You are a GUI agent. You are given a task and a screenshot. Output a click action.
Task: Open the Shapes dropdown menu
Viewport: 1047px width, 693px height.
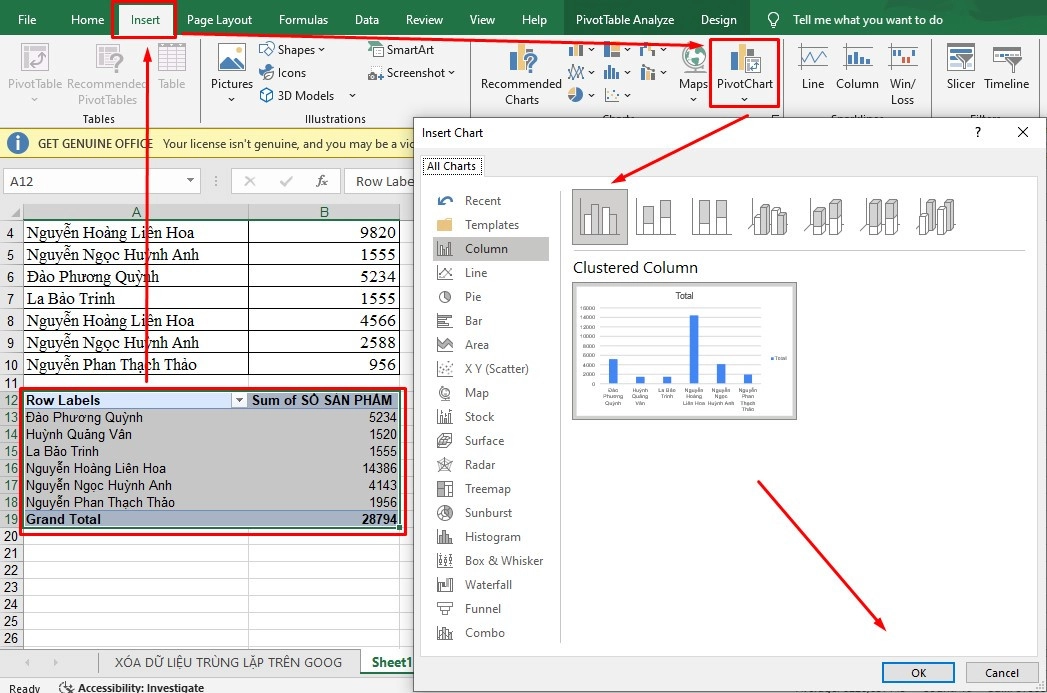pyautogui.click(x=292, y=49)
